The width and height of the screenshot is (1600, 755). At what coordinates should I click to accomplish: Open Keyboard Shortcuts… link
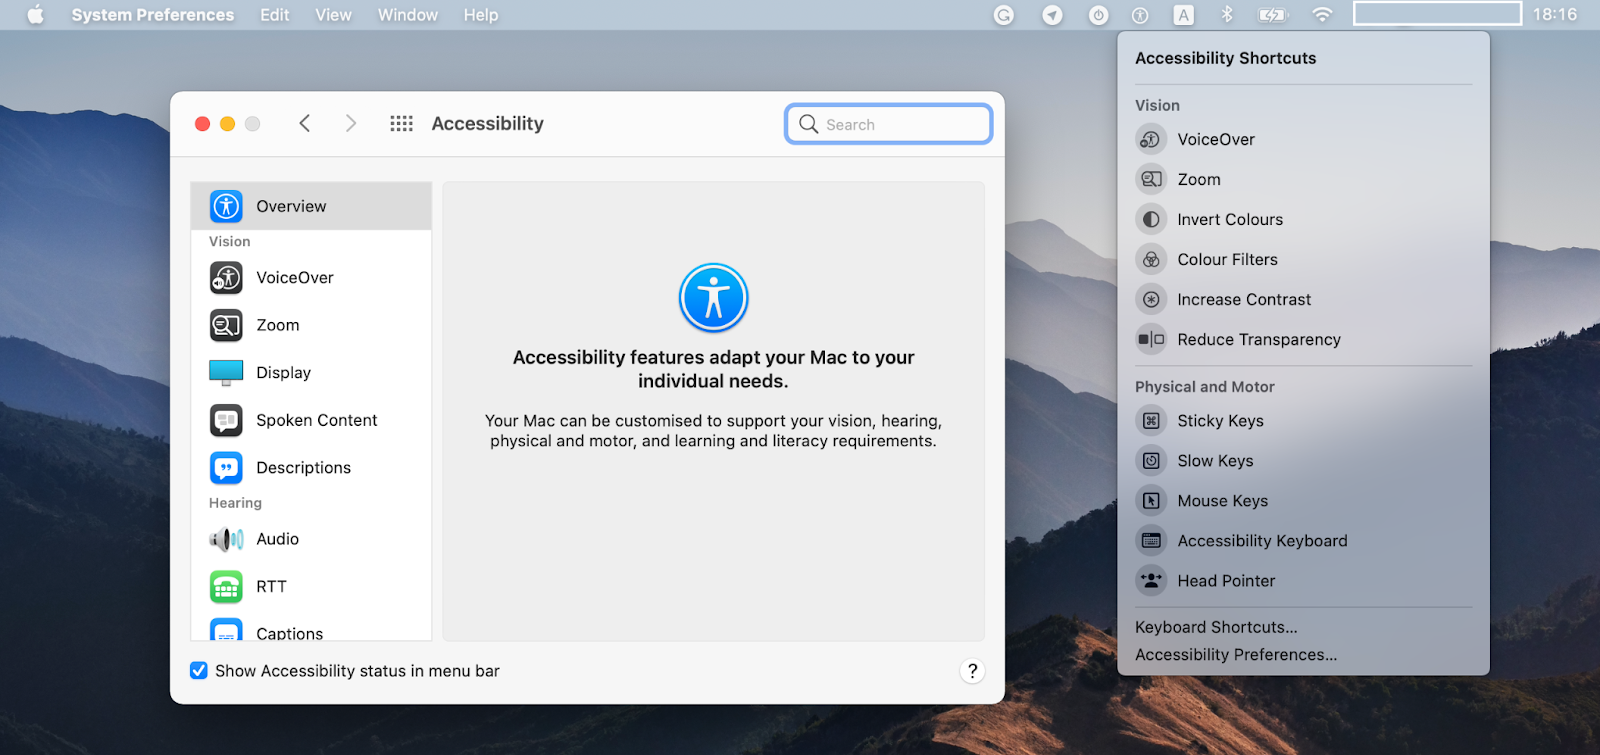coord(1216,627)
